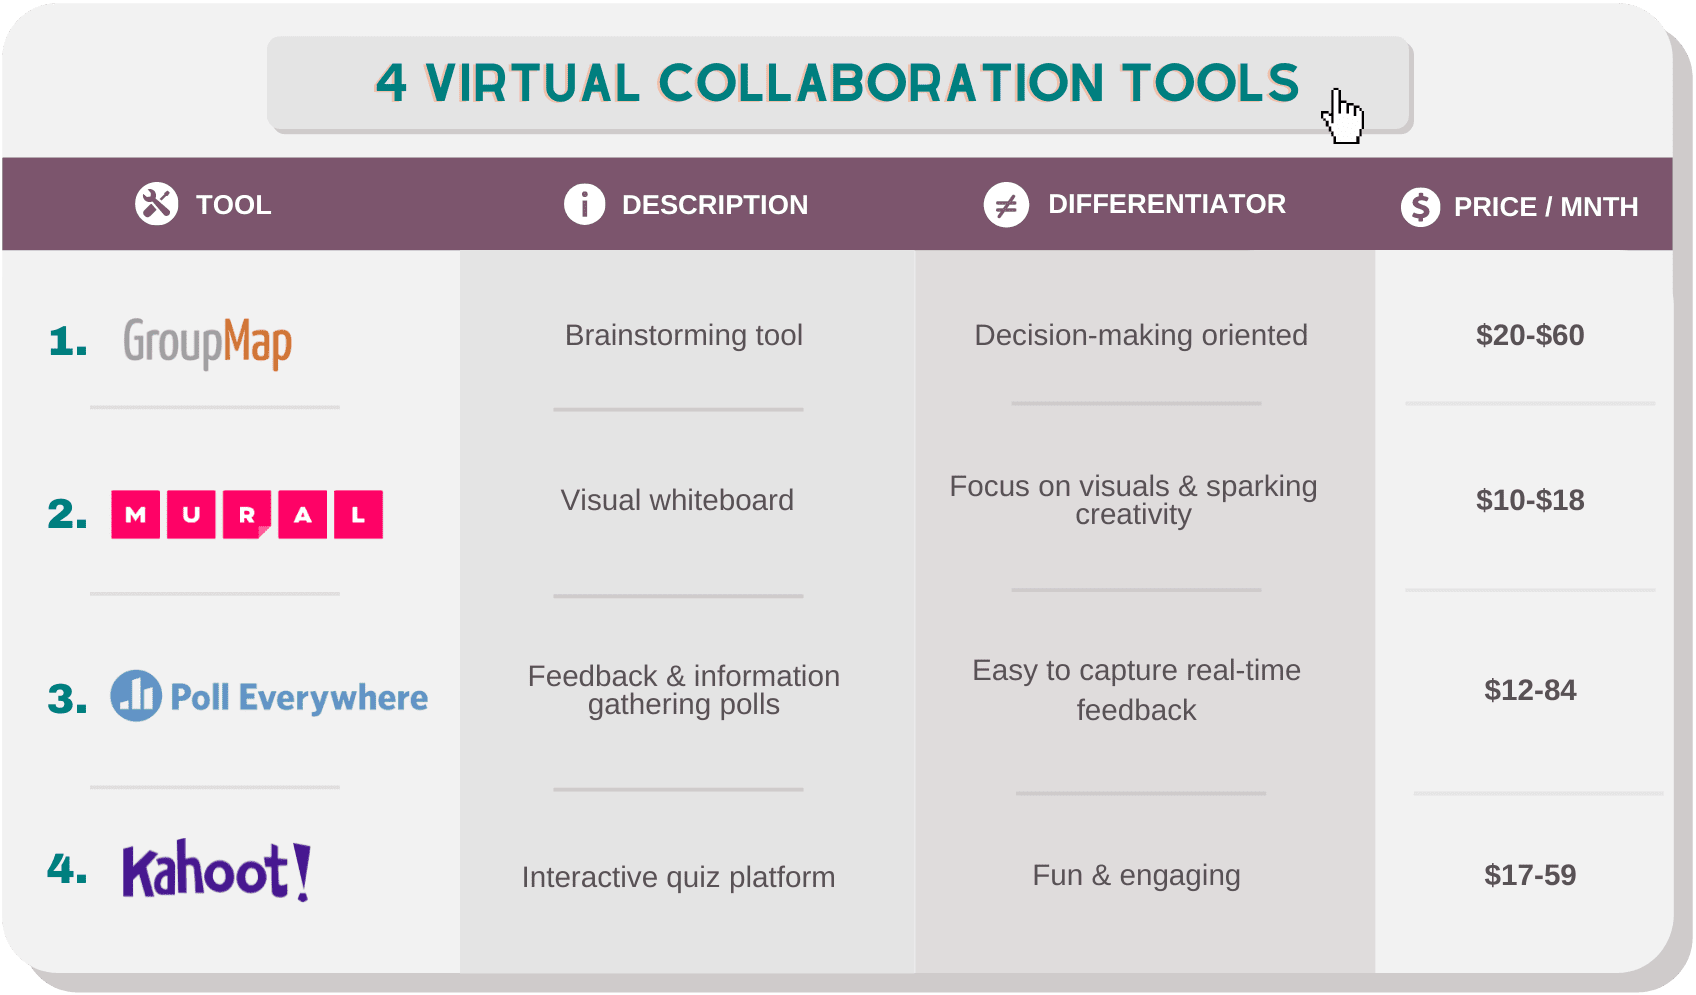Viewport: 1696px width, 995px height.
Task: Click the not-equal icon beside Differentiator
Action: [1006, 205]
